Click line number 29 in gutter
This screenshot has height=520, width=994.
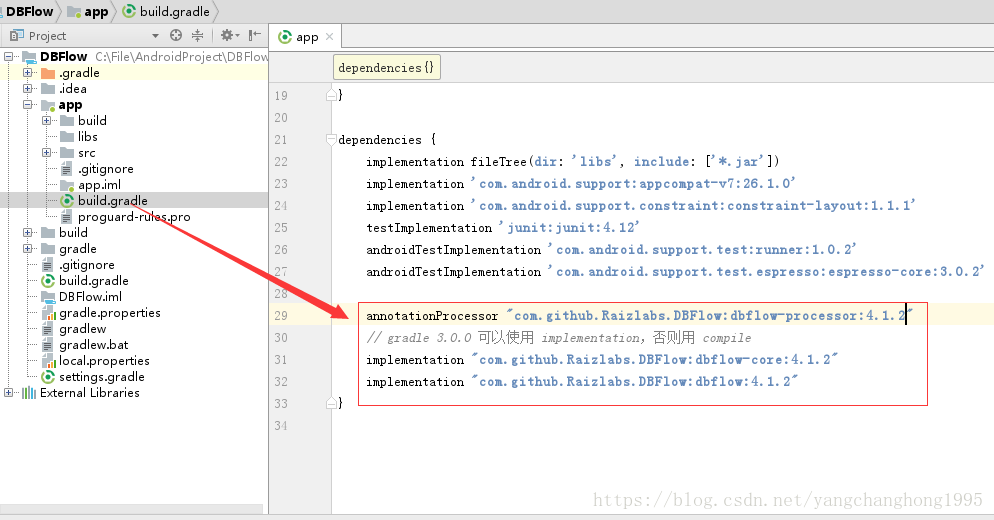click(281, 315)
